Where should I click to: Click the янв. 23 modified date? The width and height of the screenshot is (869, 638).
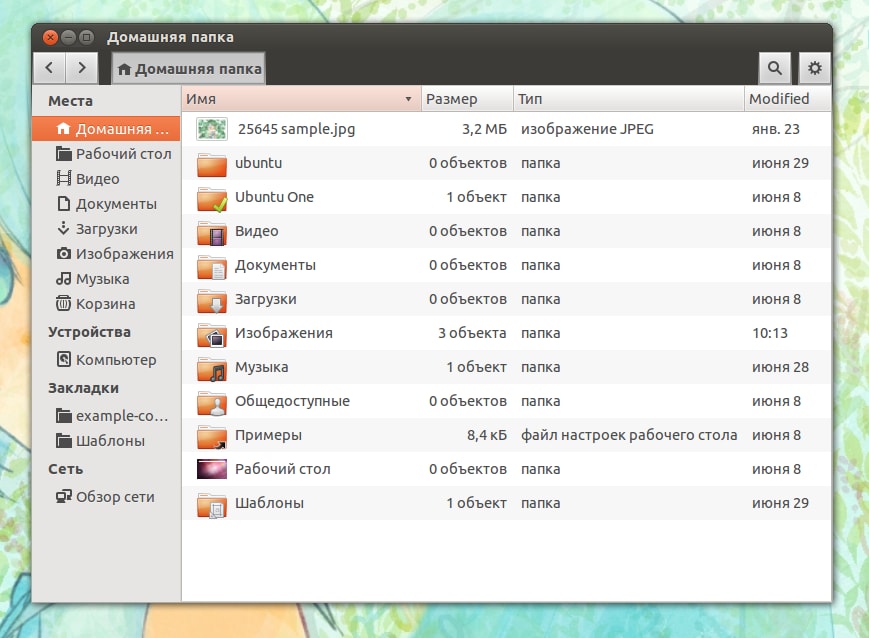click(x=775, y=129)
